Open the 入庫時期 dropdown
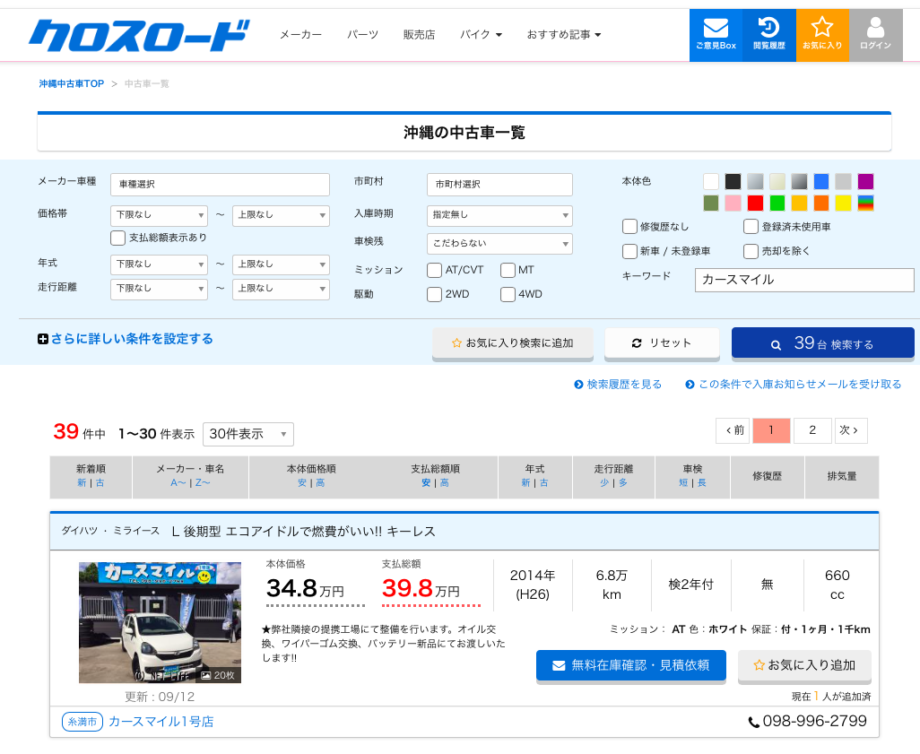The width and height of the screenshot is (920, 754). [x=499, y=215]
